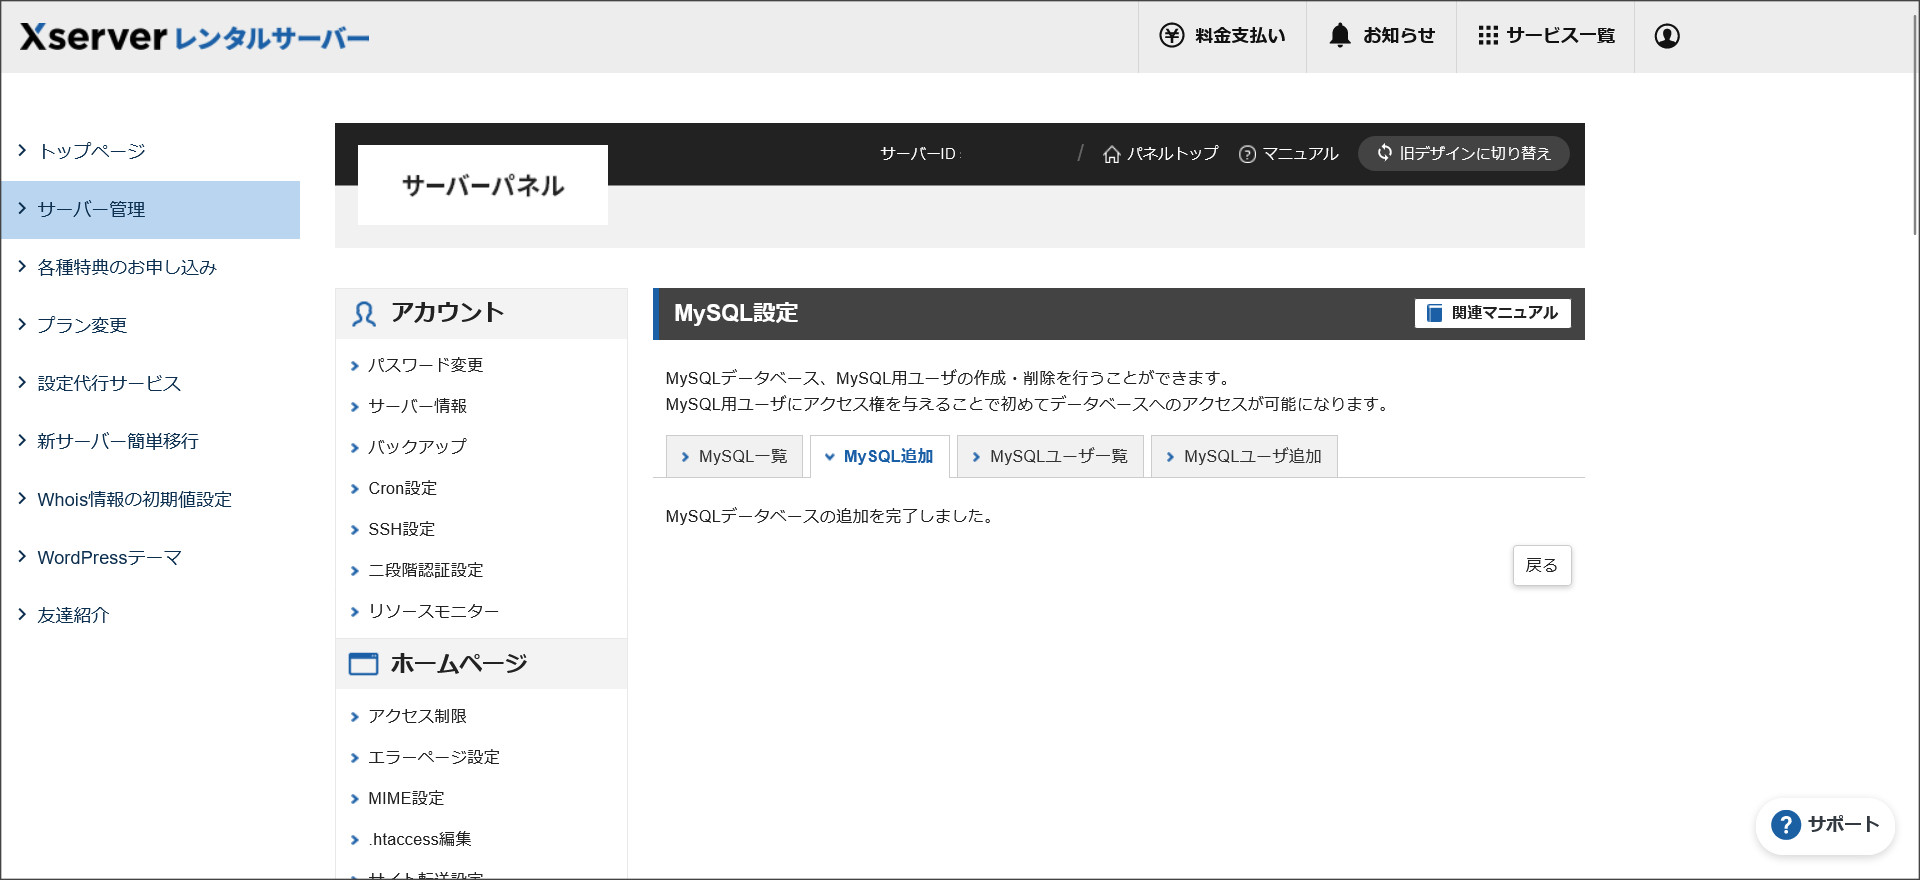1920x880 pixels.
Task: Click the yen icon next to 料金支払い
Action: click(x=1171, y=36)
